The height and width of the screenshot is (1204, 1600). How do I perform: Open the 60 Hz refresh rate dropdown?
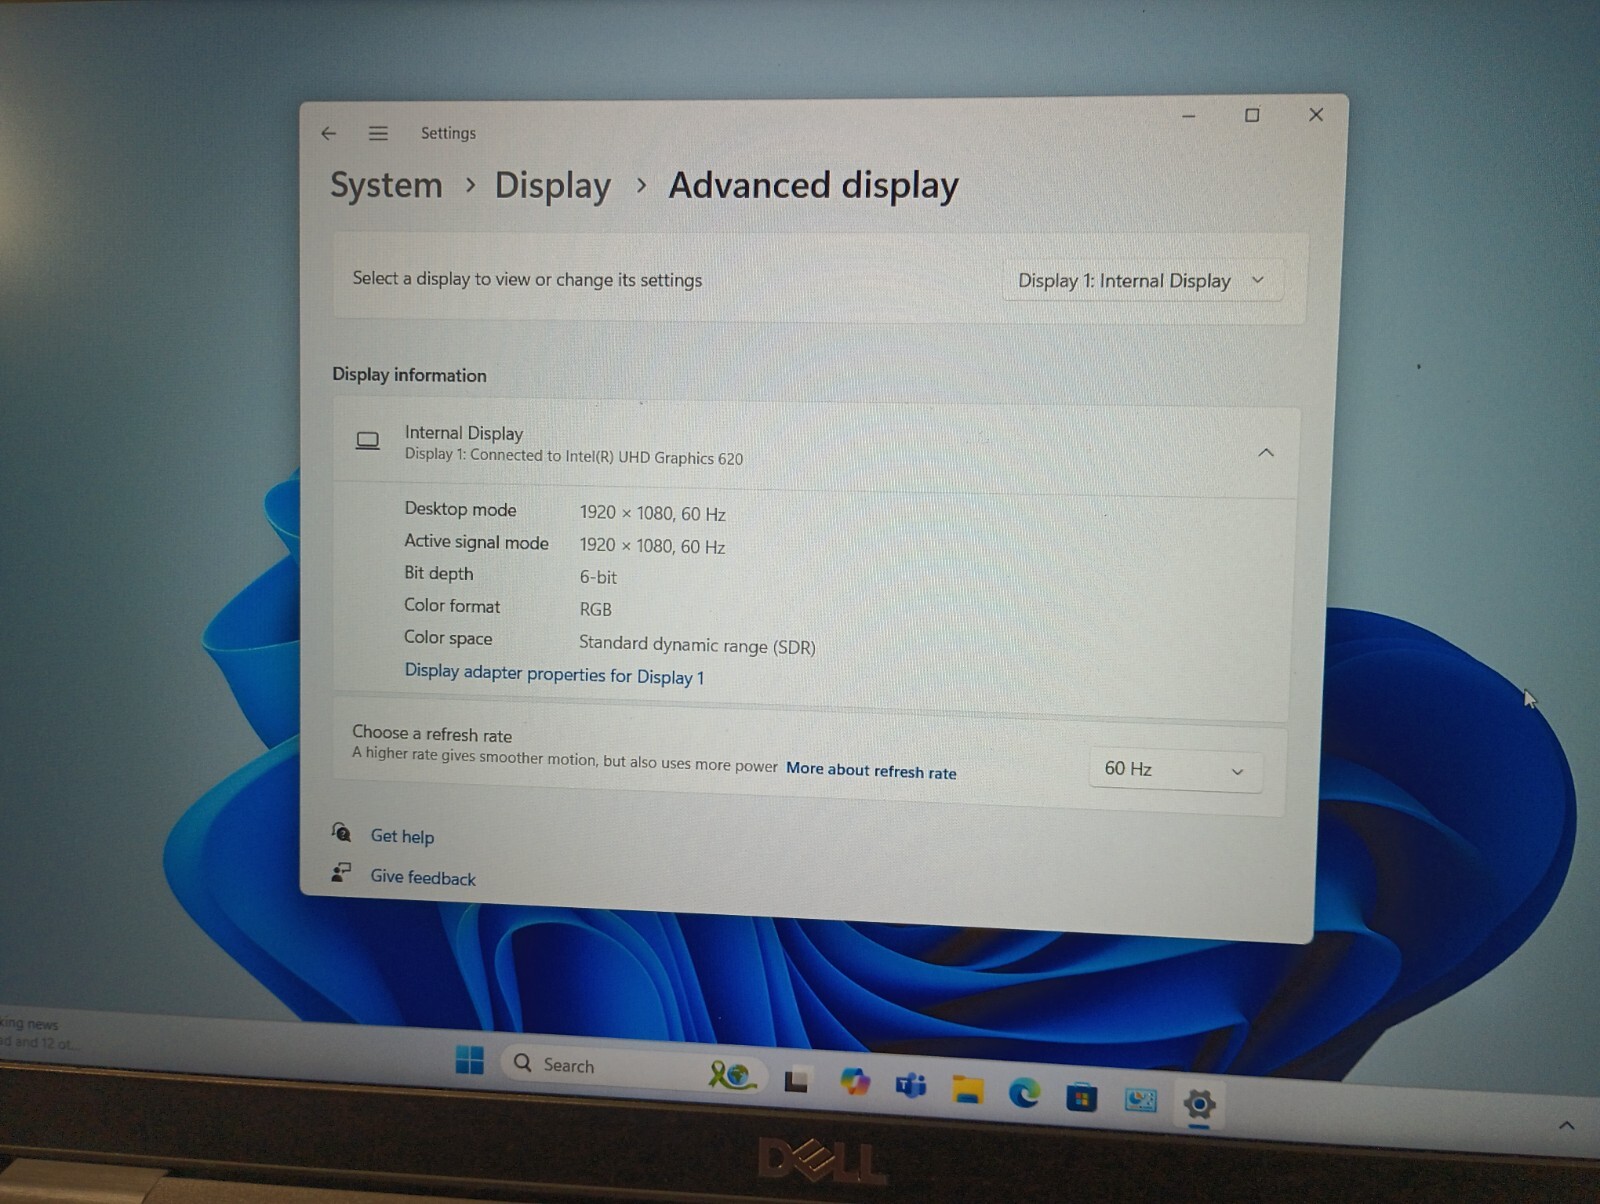1174,770
